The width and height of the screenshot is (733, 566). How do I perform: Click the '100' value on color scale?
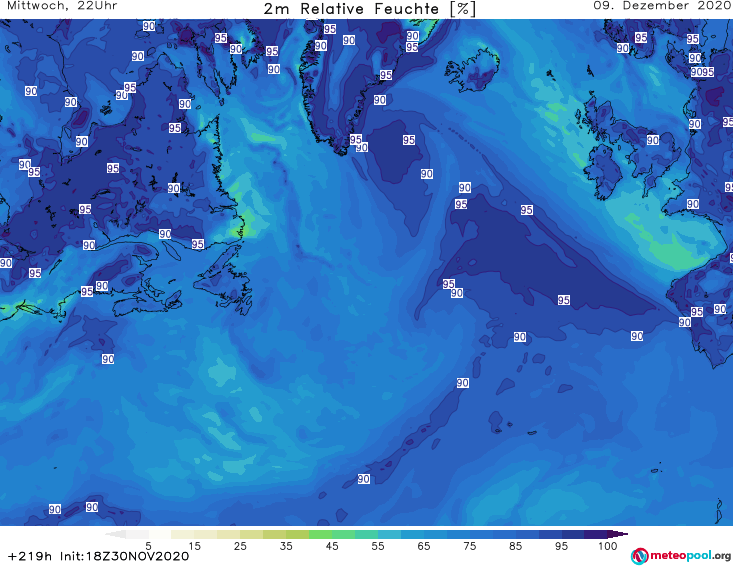(x=607, y=546)
